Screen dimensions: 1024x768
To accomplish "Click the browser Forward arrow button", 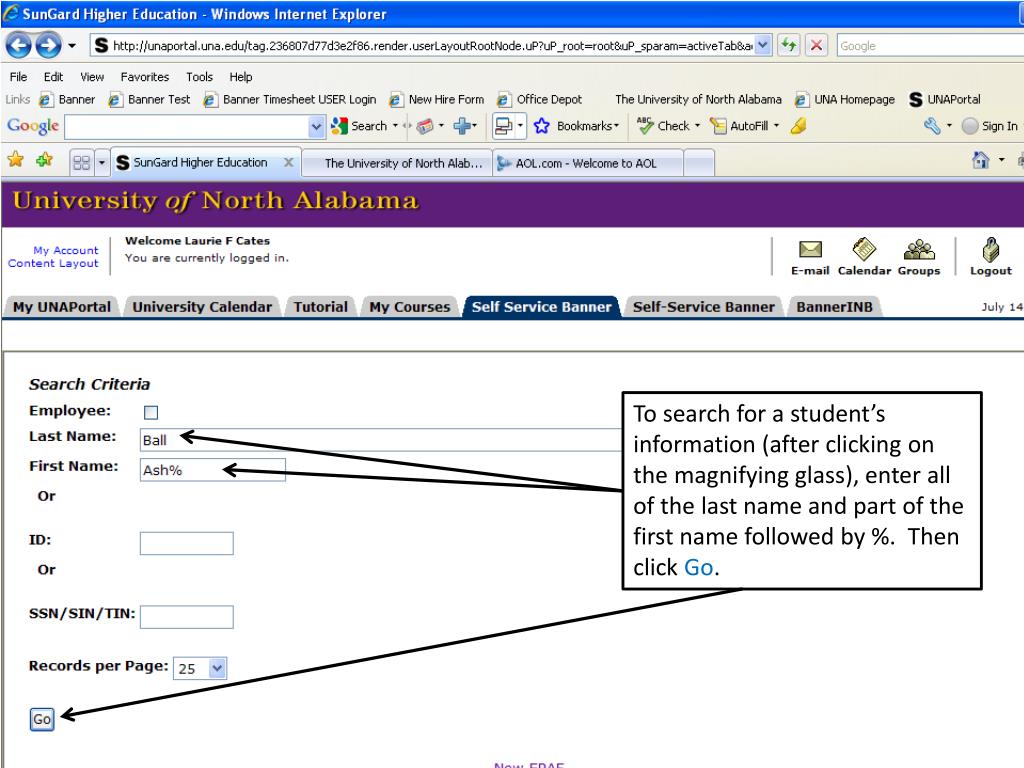I will [48, 45].
